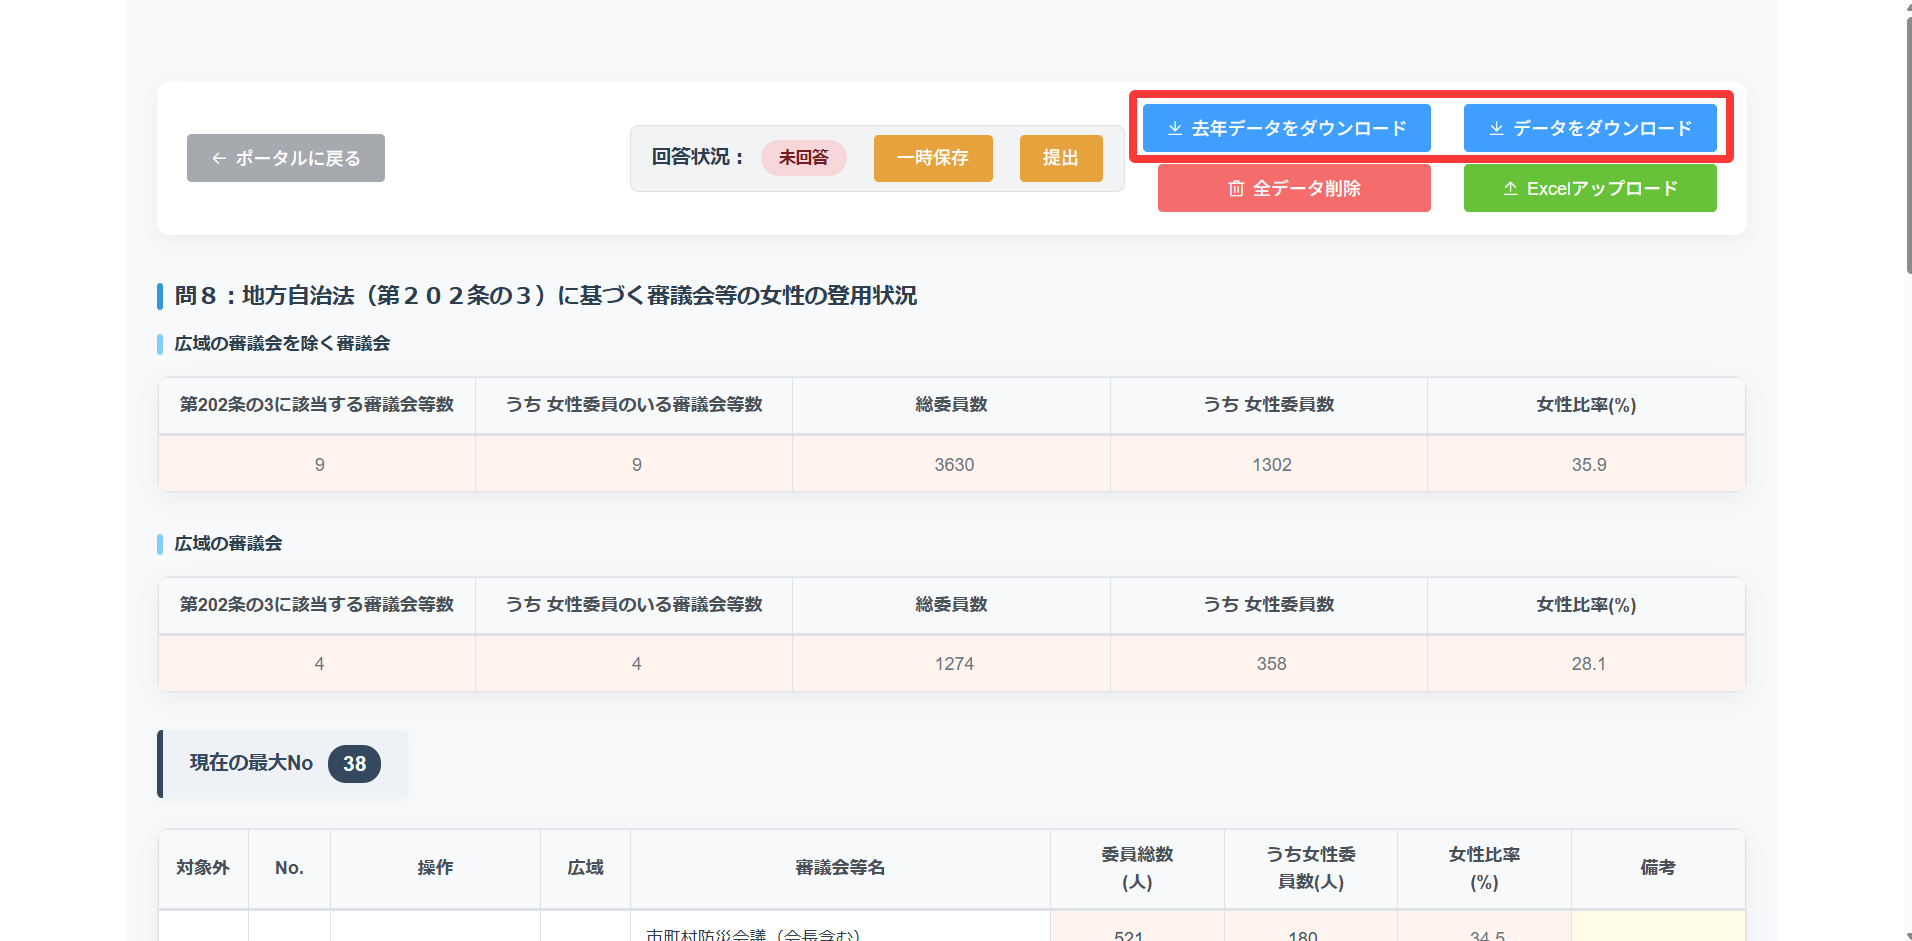The width and height of the screenshot is (1912, 941).
Task: Click the 広域 column header
Action: 585,868
